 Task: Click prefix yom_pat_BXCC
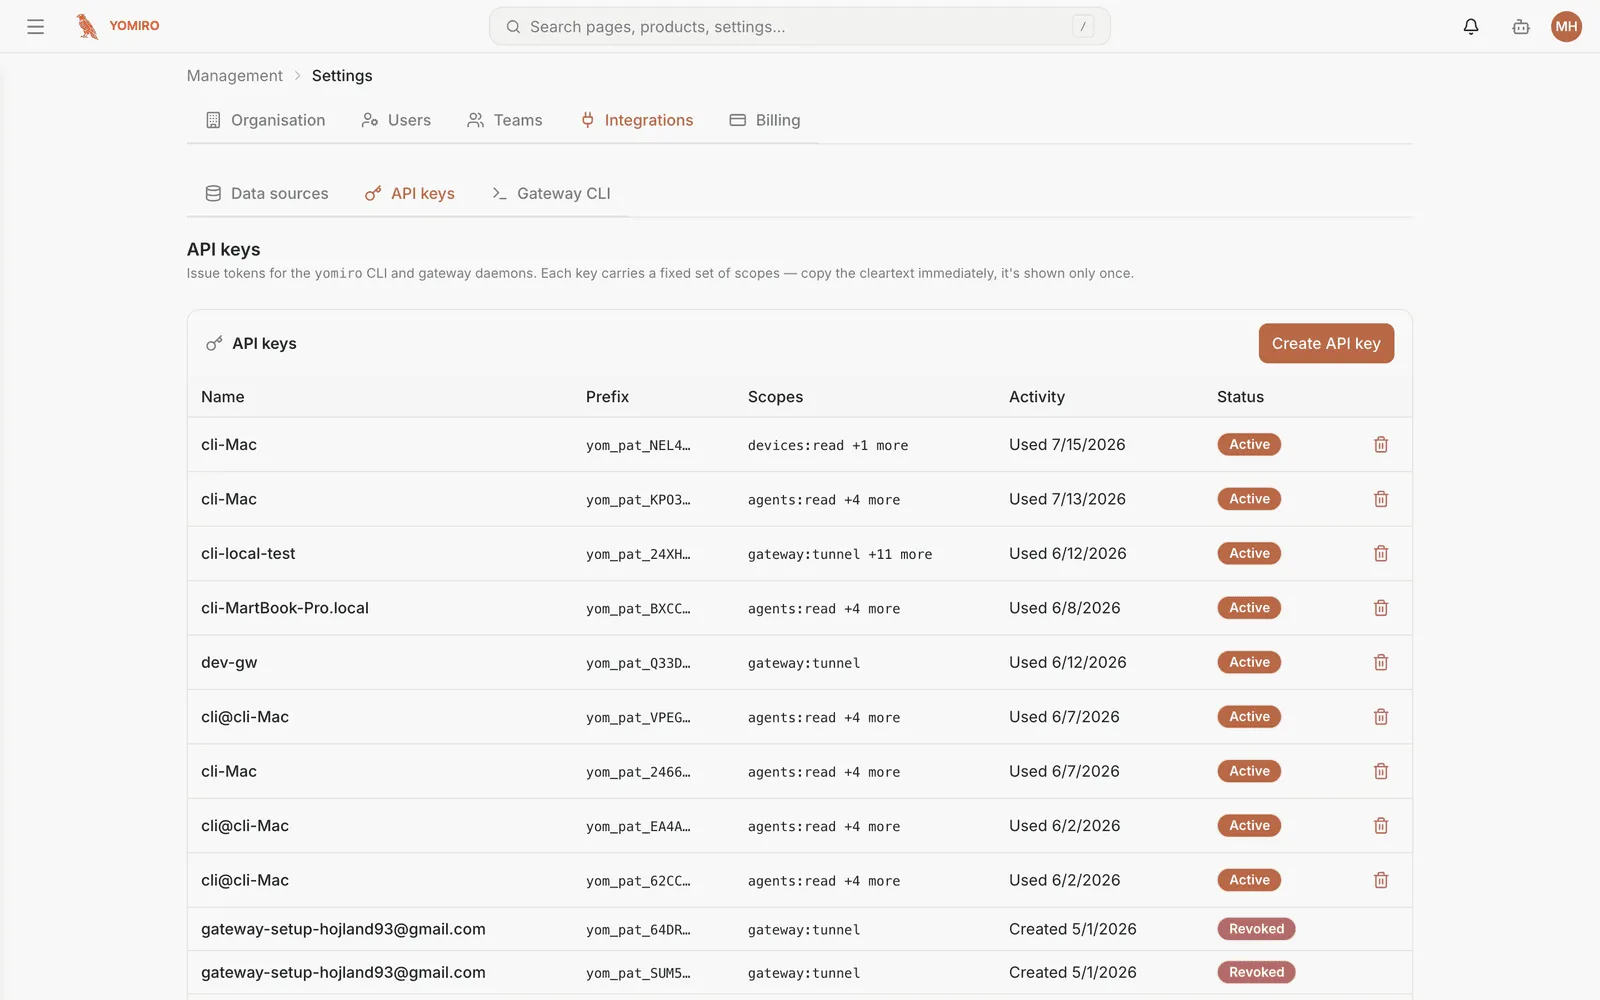click(638, 609)
